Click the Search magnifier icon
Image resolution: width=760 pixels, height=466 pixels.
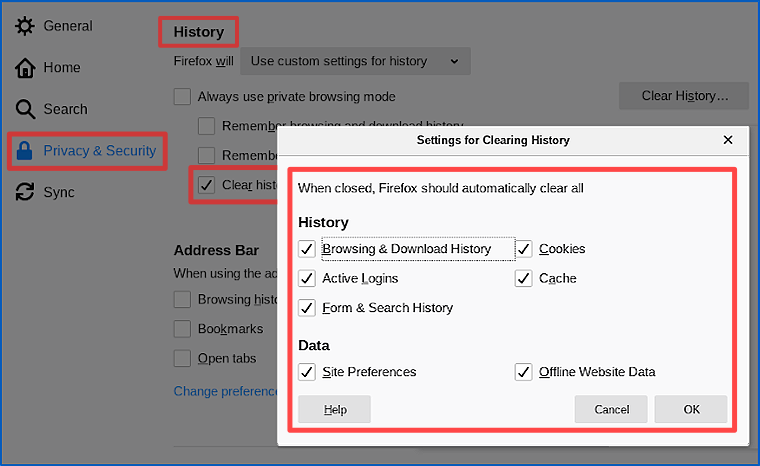25,109
